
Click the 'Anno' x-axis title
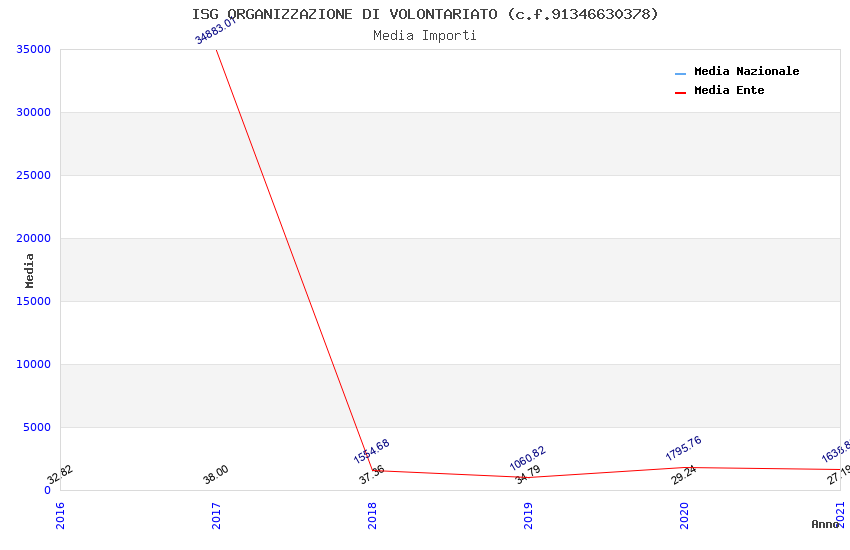click(825, 524)
